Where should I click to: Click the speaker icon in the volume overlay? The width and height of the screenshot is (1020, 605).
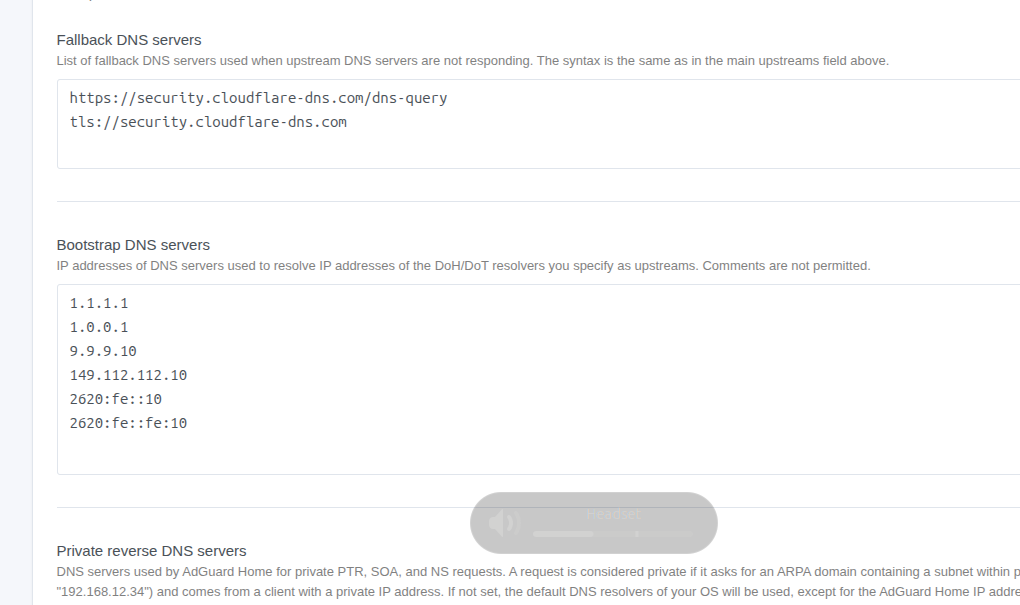(x=503, y=522)
